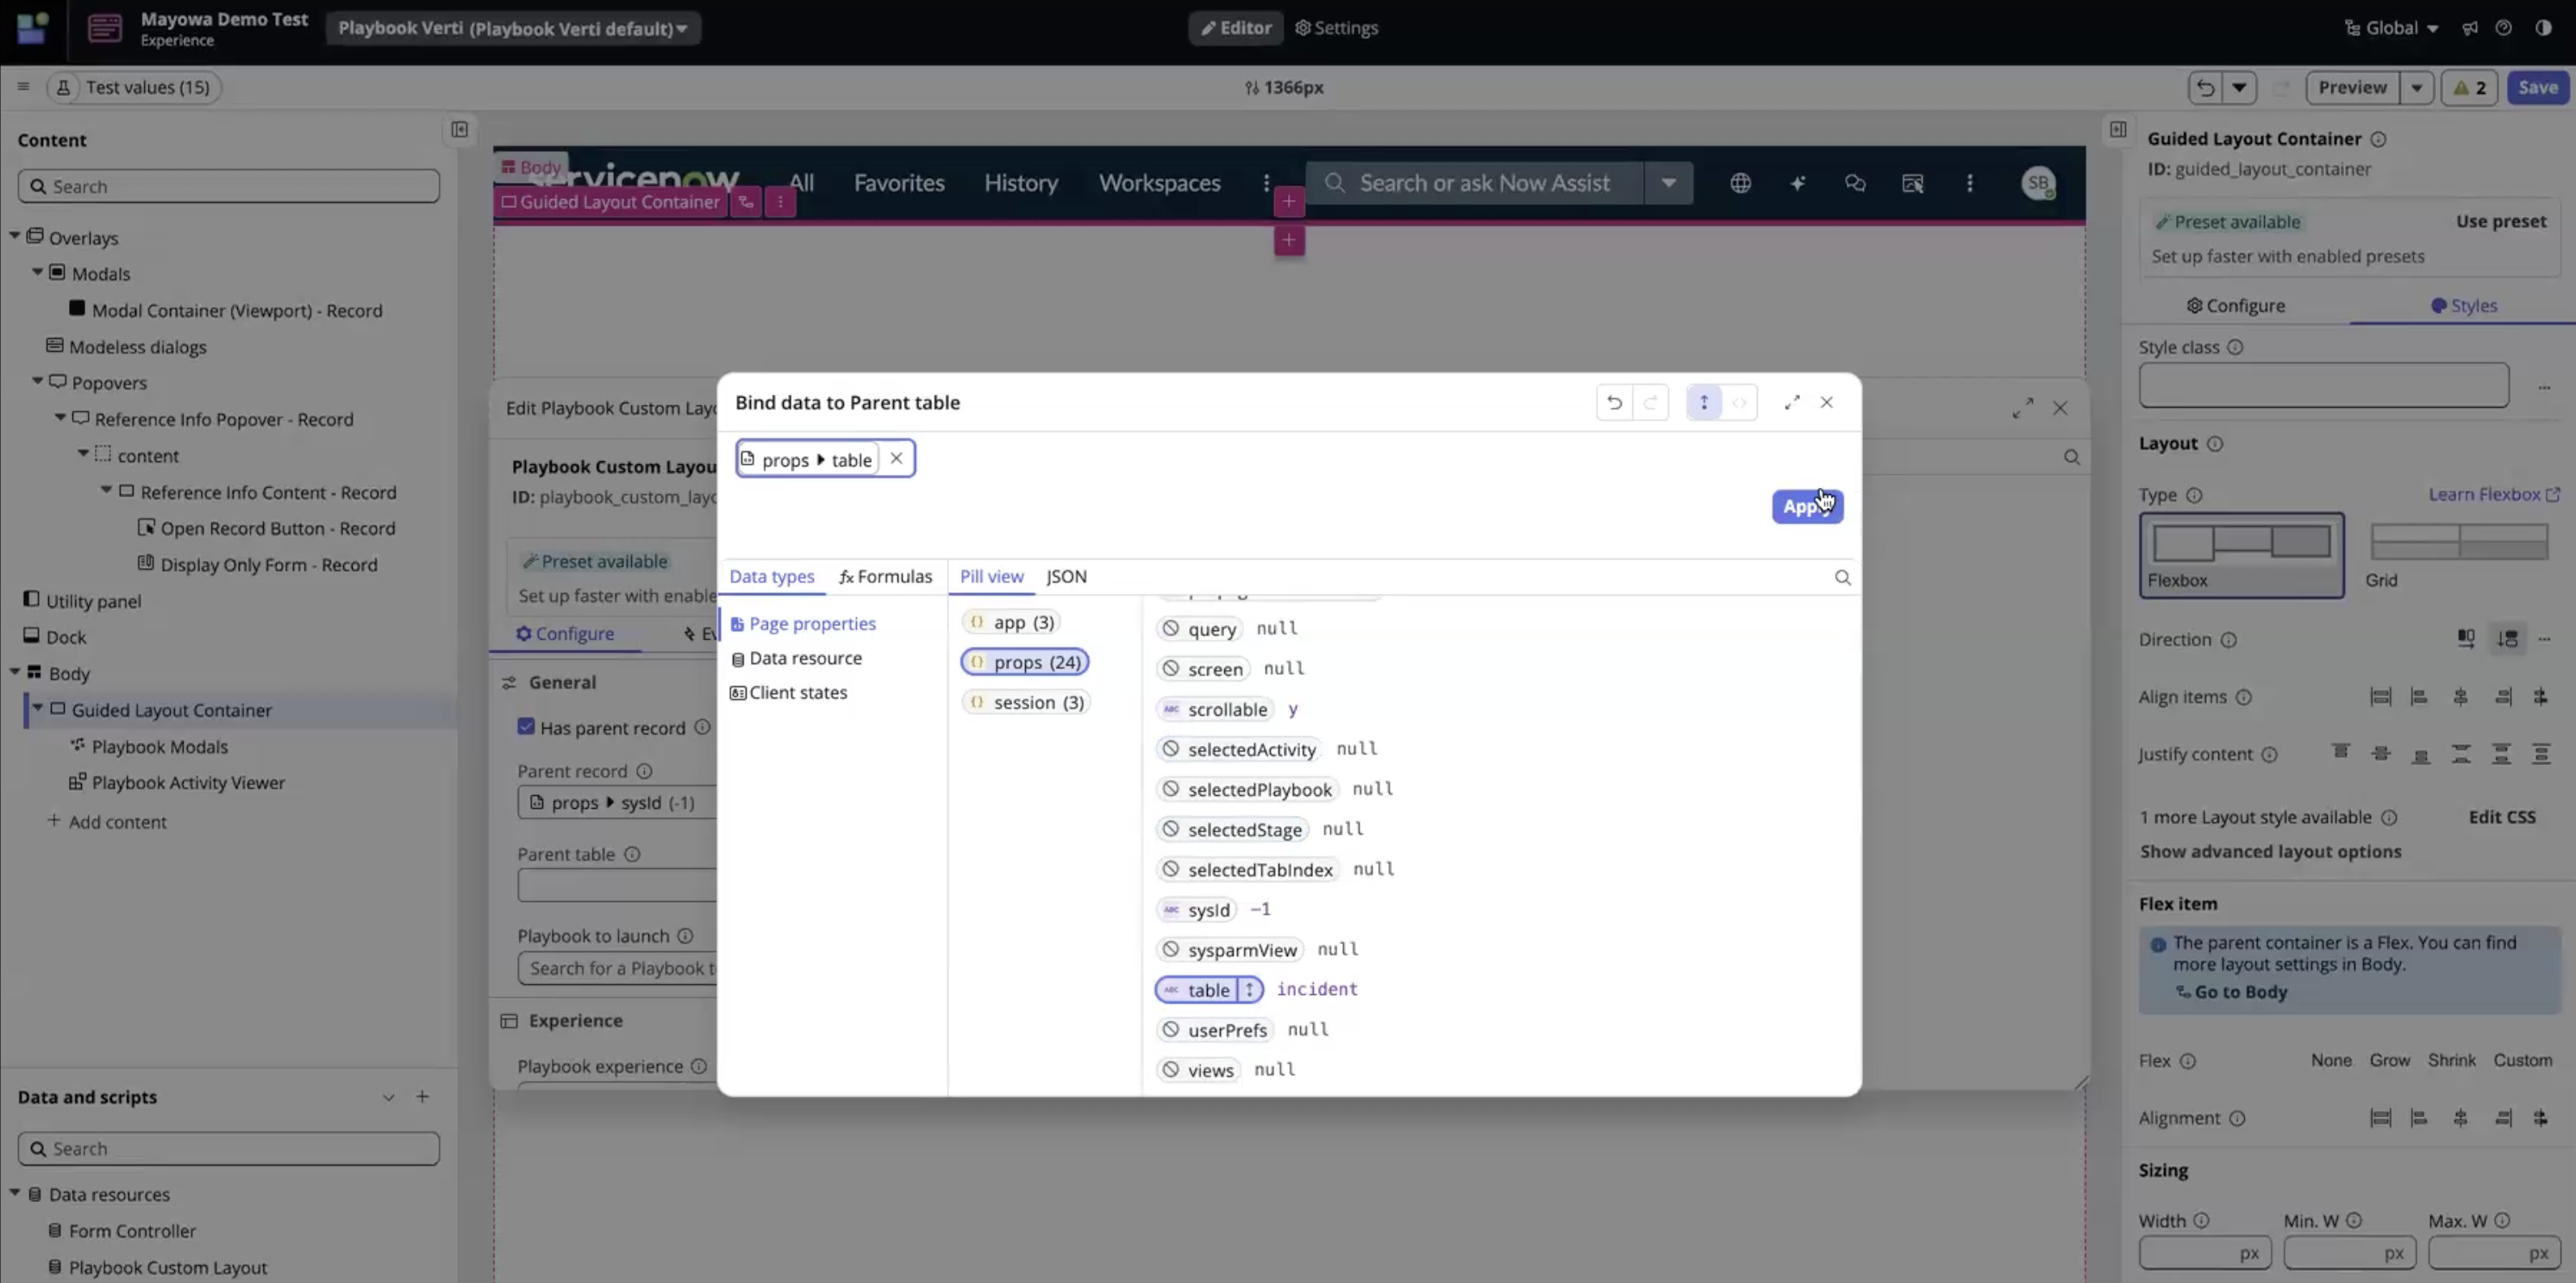Open undo history back arrow

[2205, 88]
